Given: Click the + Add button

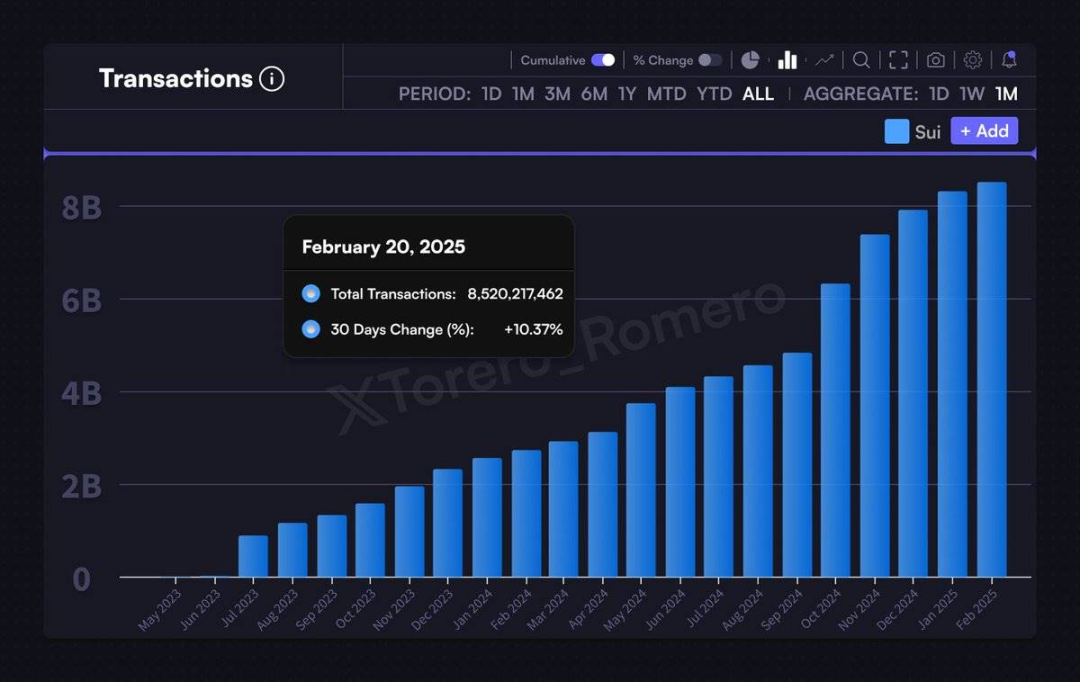Looking at the screenshot, I should pos(984,131).
